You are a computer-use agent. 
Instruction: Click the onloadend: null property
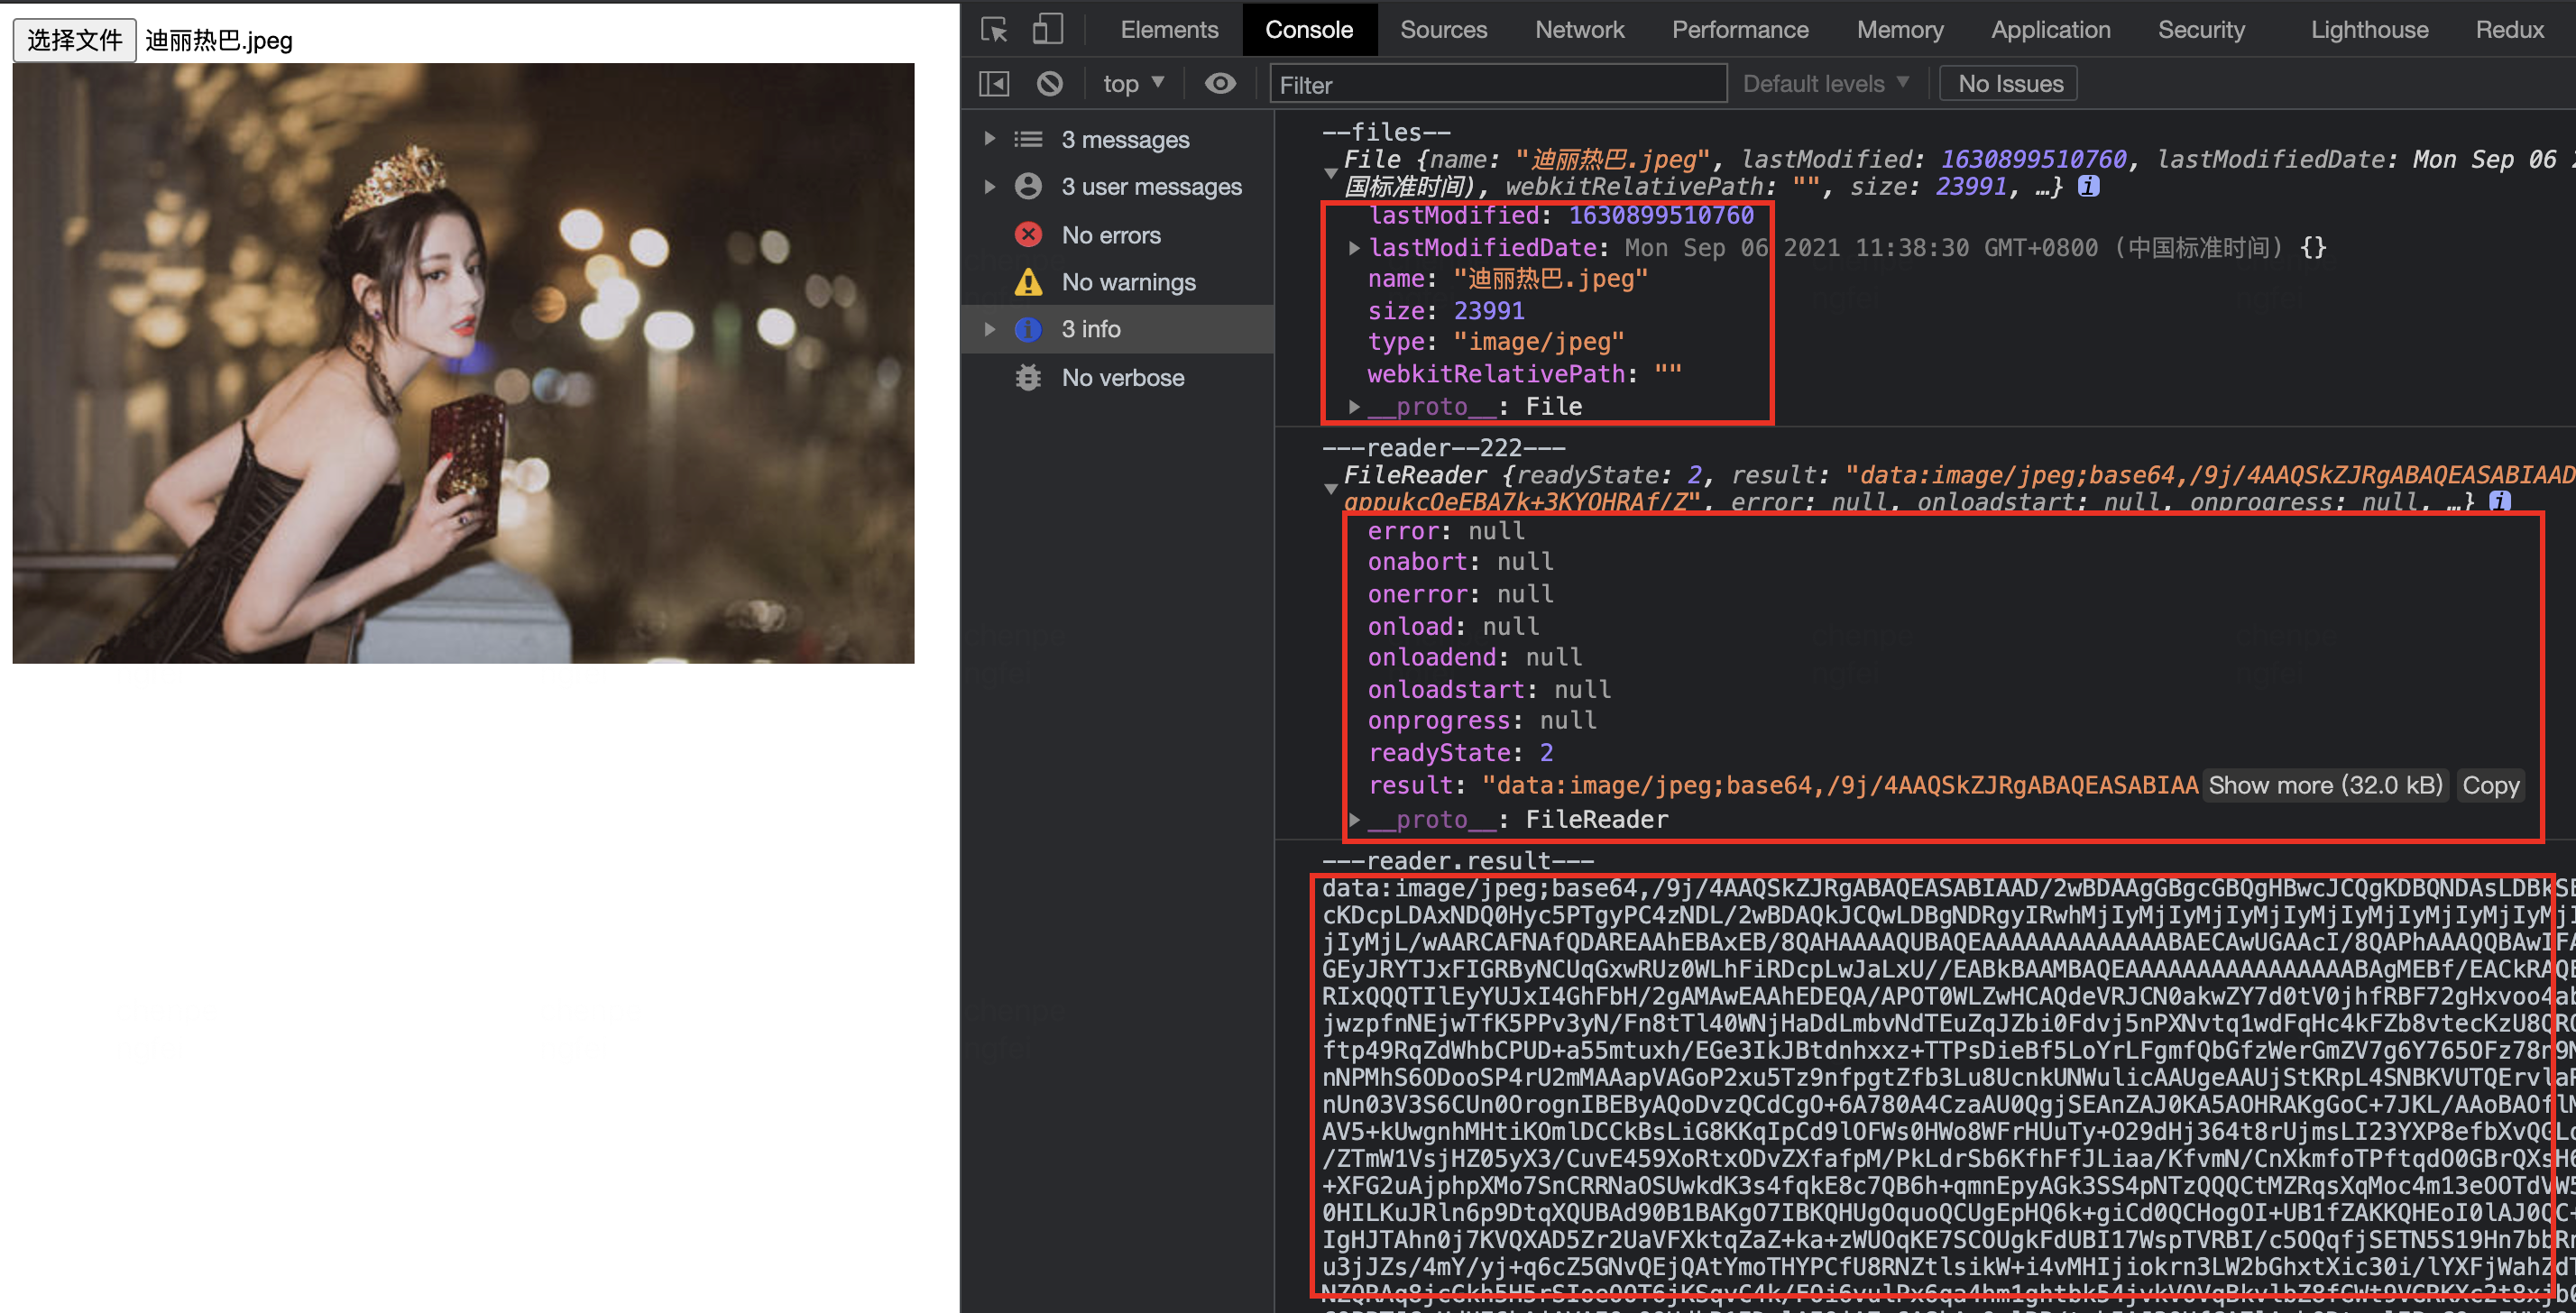[x=1474, y=657]
